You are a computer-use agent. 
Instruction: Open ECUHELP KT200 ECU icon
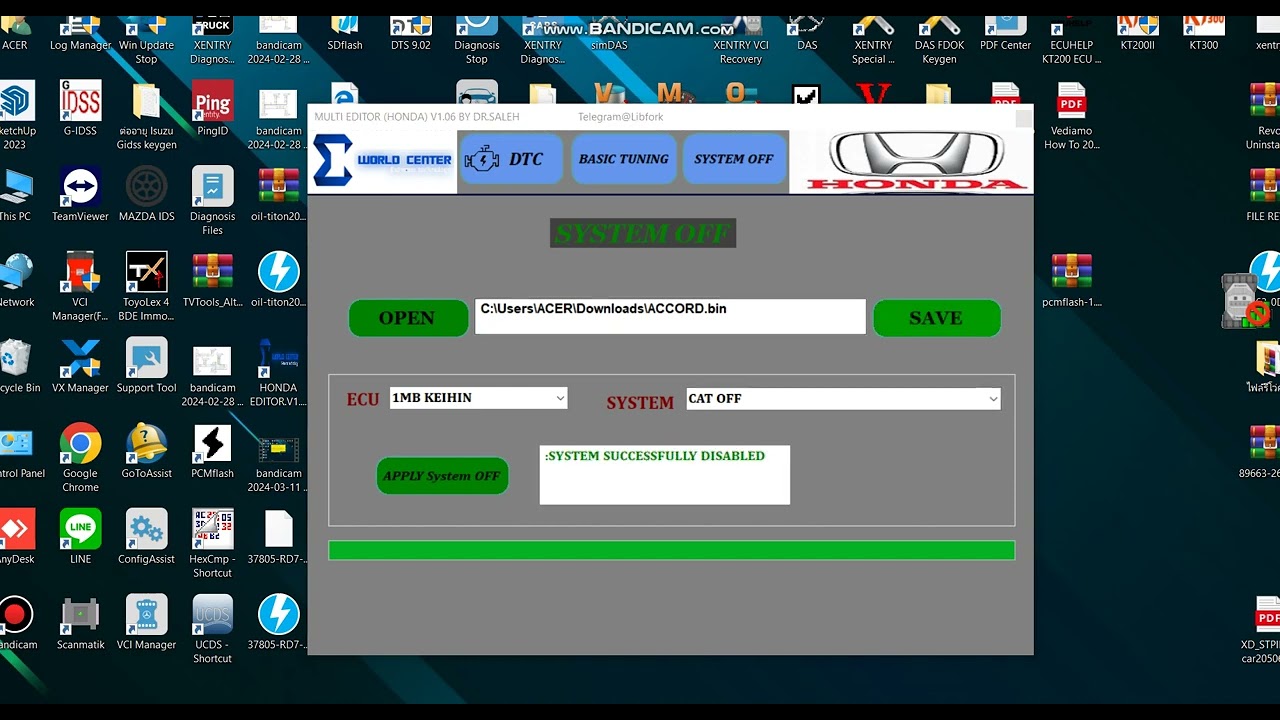tap(1071, 38)
